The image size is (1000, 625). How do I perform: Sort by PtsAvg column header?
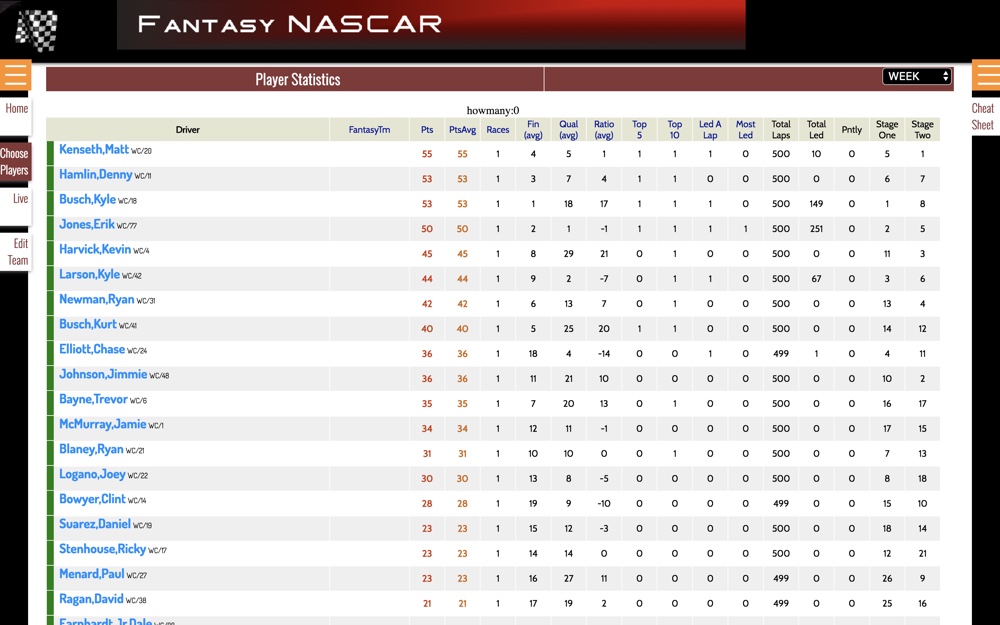point(462,129)
